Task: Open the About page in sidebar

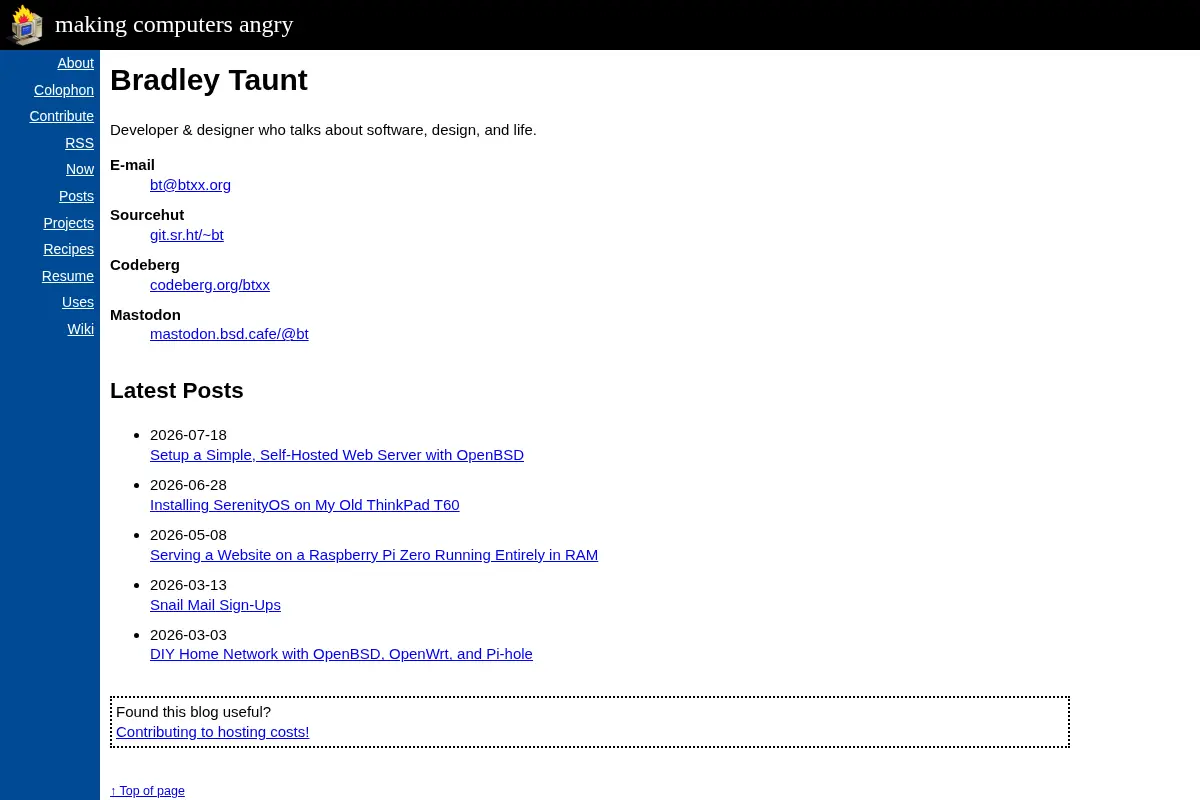Action: (x=75, y=63)
